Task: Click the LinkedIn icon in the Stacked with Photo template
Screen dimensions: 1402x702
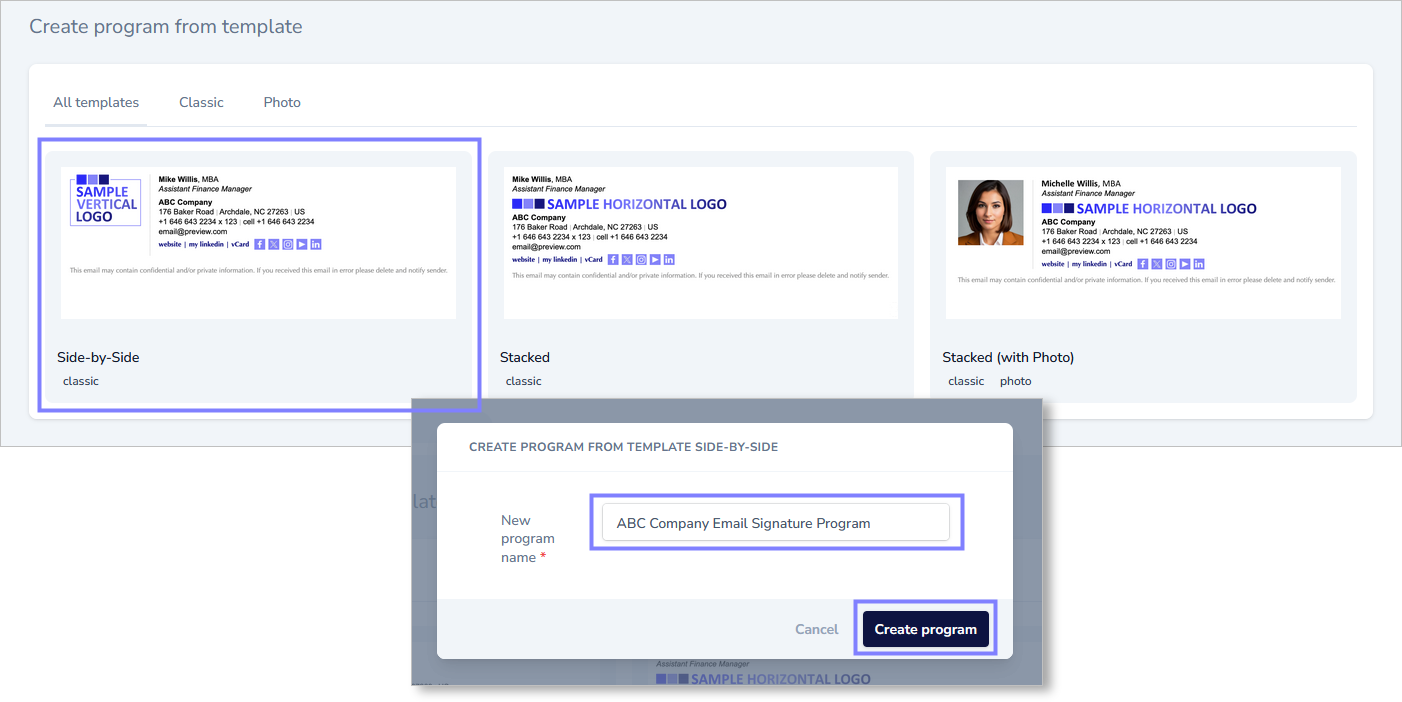Action: pyautogui.click(x=1199, y=264)
